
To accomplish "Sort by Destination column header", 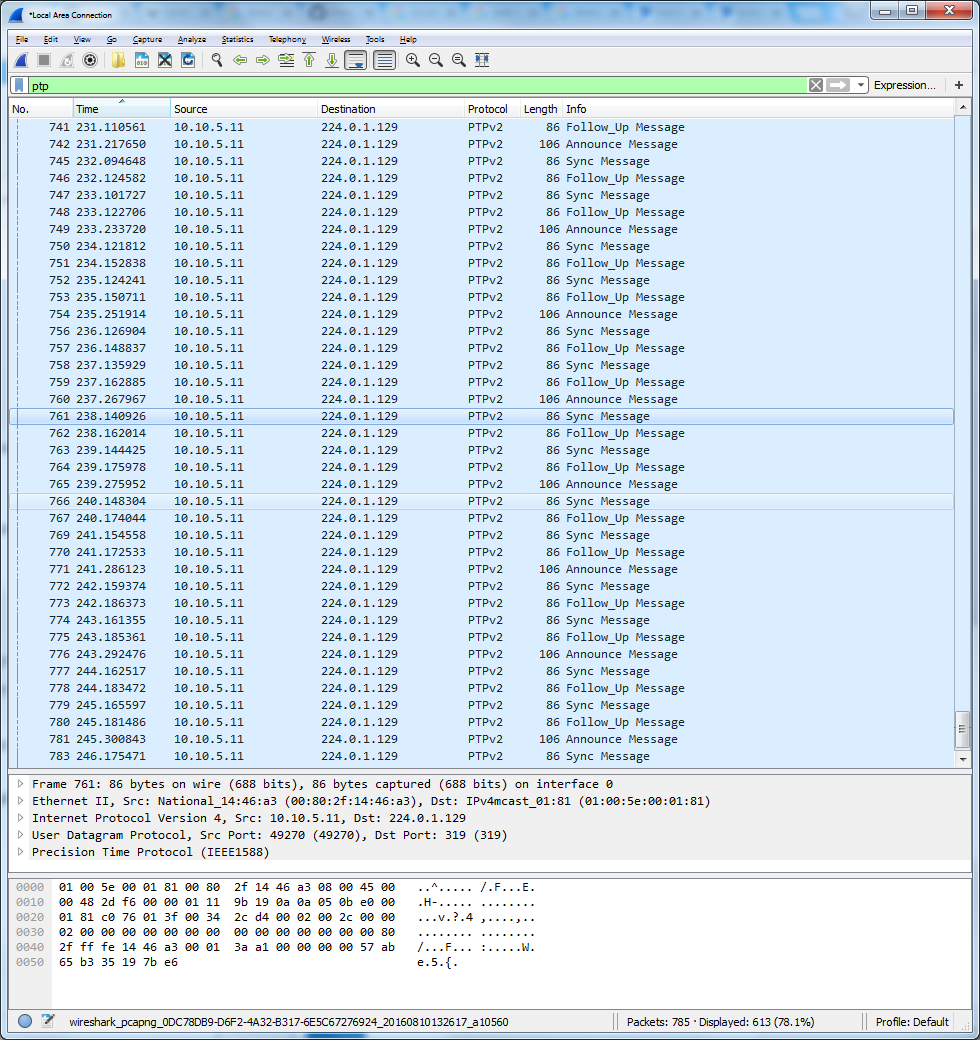I will pyautogui.click(x=391, y=109).
